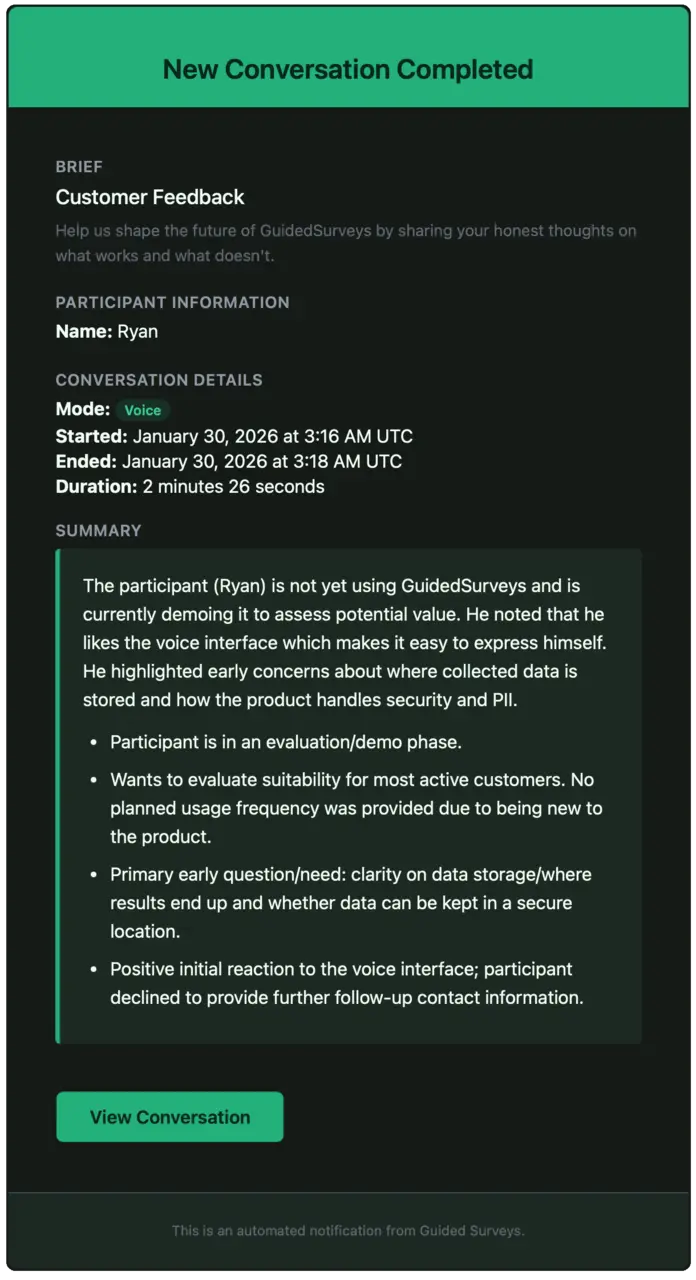Image resolution: width=696 pixels, height=1280 pixels.
Task: Select the Ended timestamp line
Action: (x=228, y=461)
